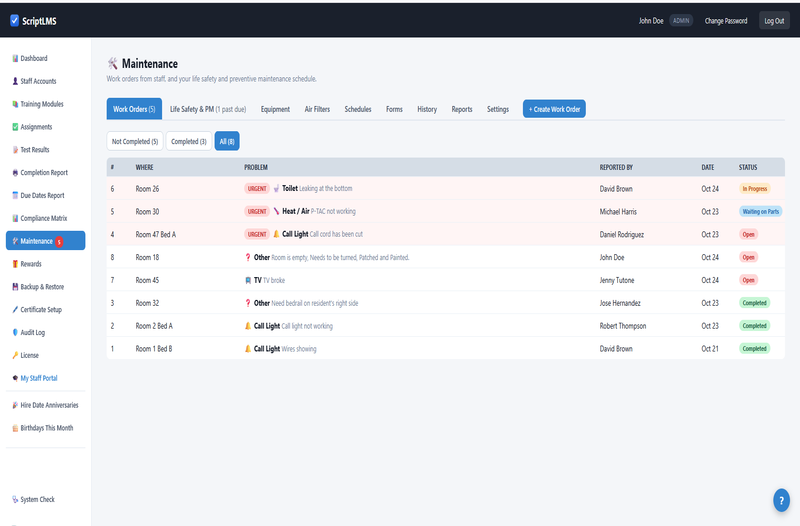Click the Room 18 location cell
Screen dimensions: 800x526
coord(147,257)
